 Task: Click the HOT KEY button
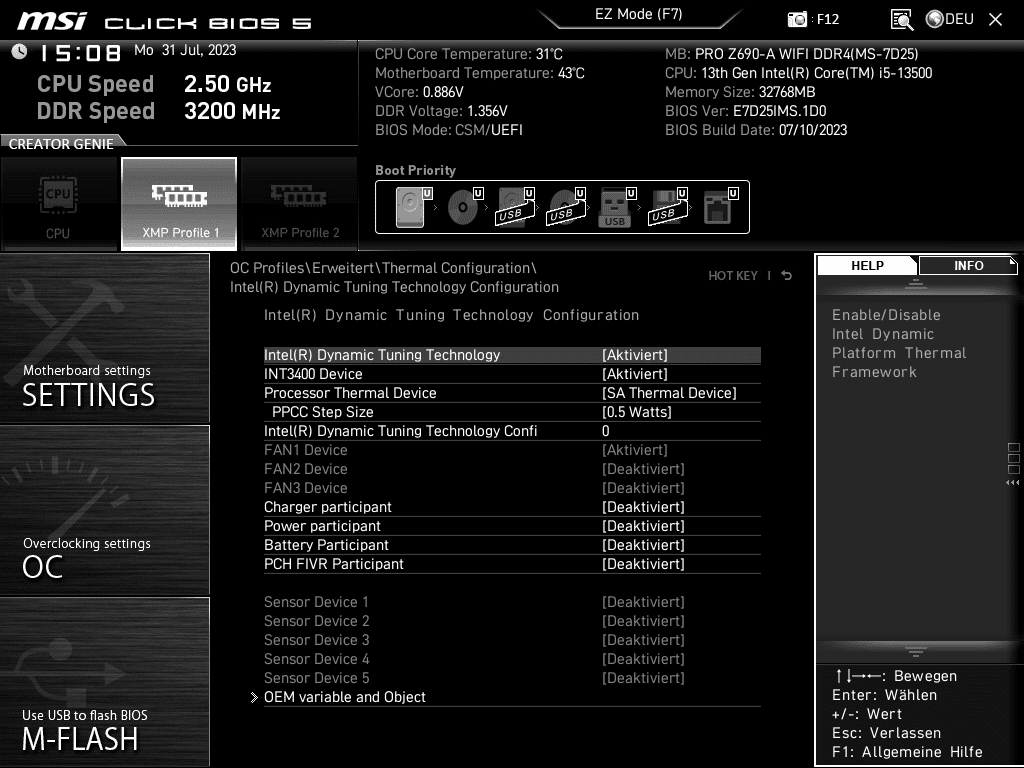(733, 276)
